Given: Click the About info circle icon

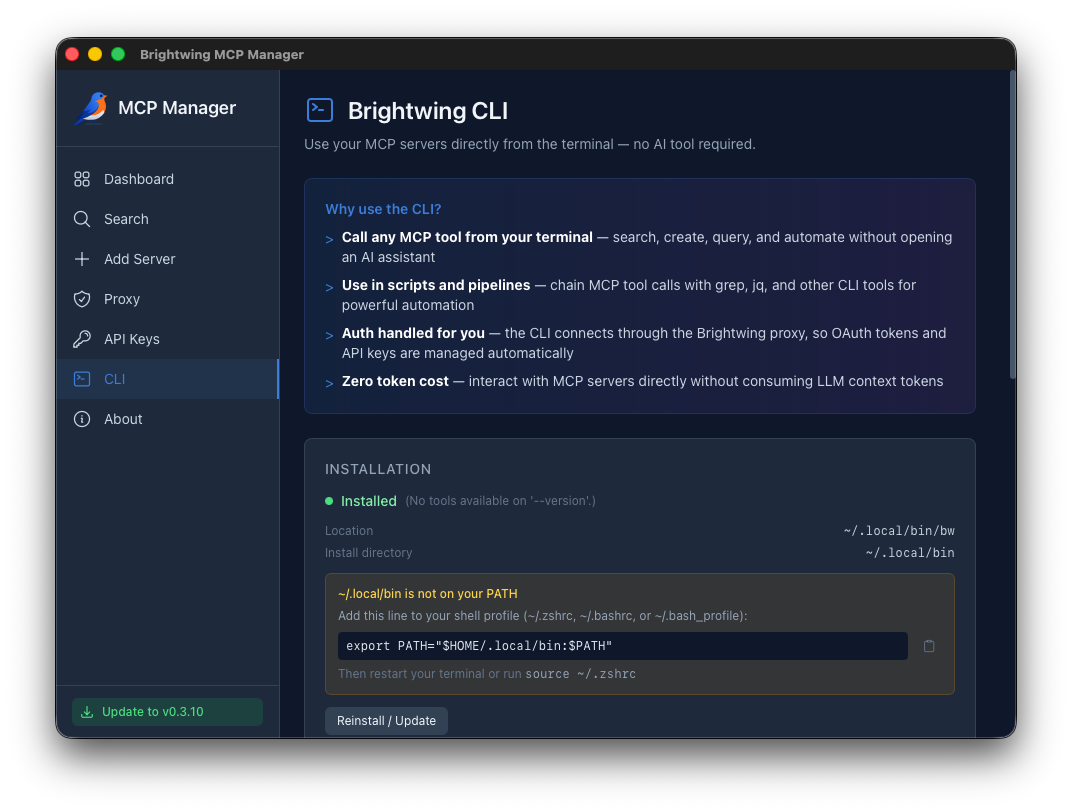Looking at the screenshot, I should [82, 419].
